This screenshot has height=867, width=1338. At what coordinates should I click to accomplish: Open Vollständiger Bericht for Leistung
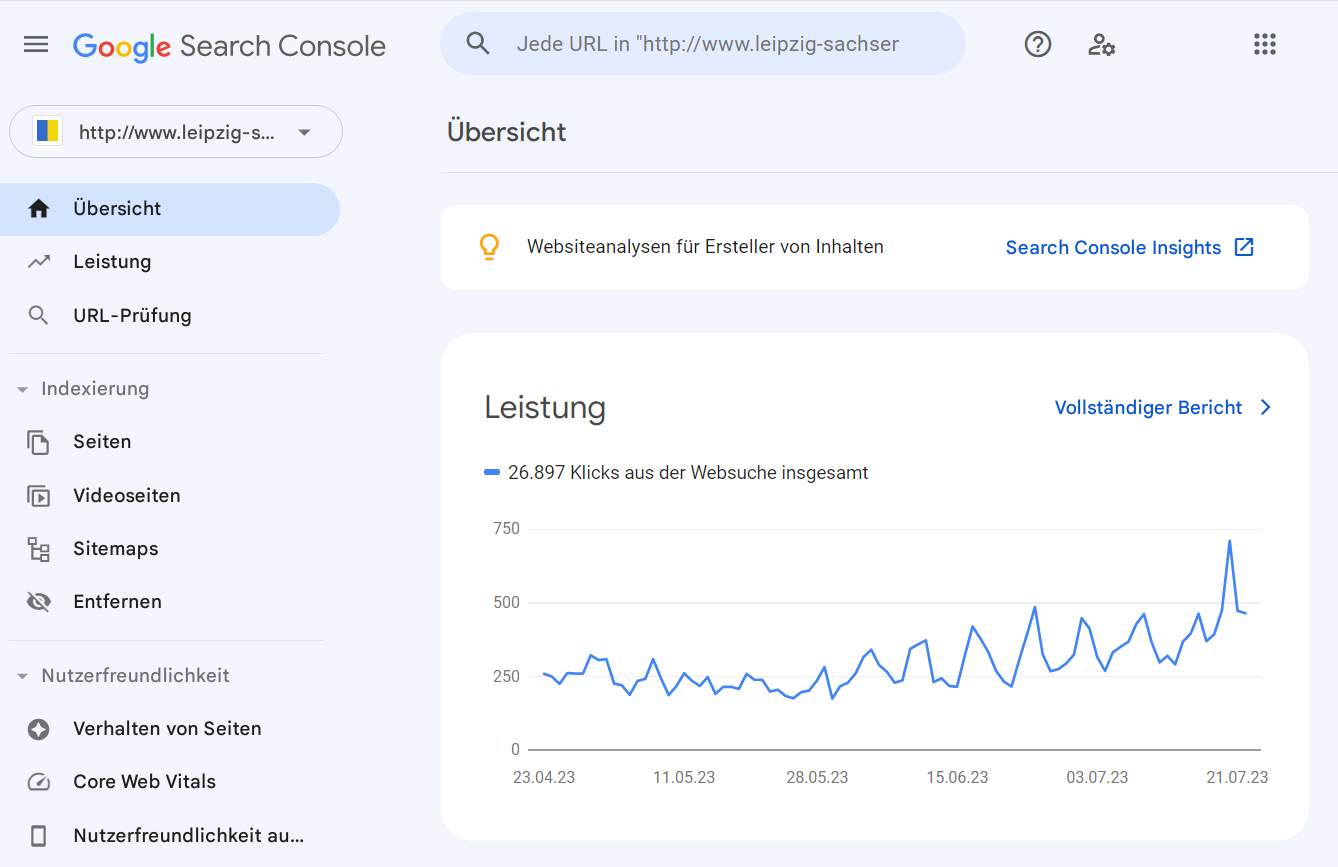[x=1148, y=407]
